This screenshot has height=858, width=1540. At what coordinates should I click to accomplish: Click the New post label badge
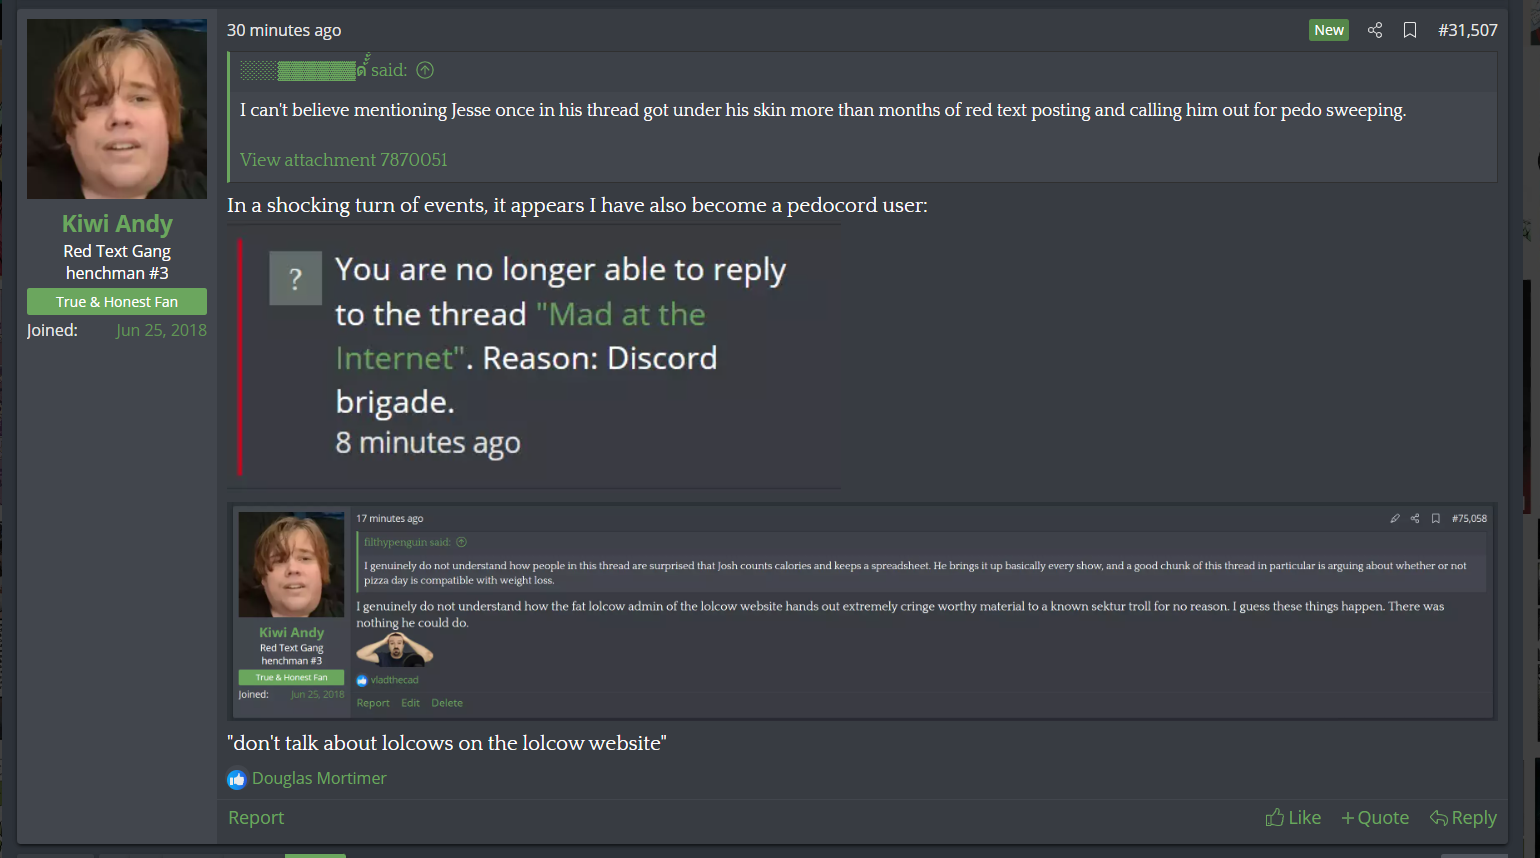(x=1329, y=30)
